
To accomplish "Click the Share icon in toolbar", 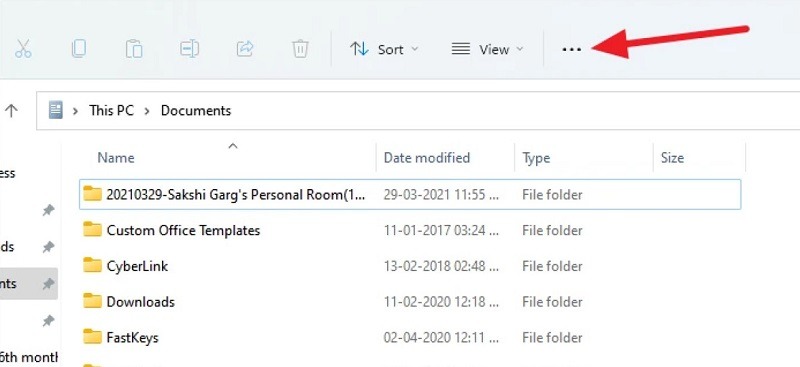I will point(245,49).
